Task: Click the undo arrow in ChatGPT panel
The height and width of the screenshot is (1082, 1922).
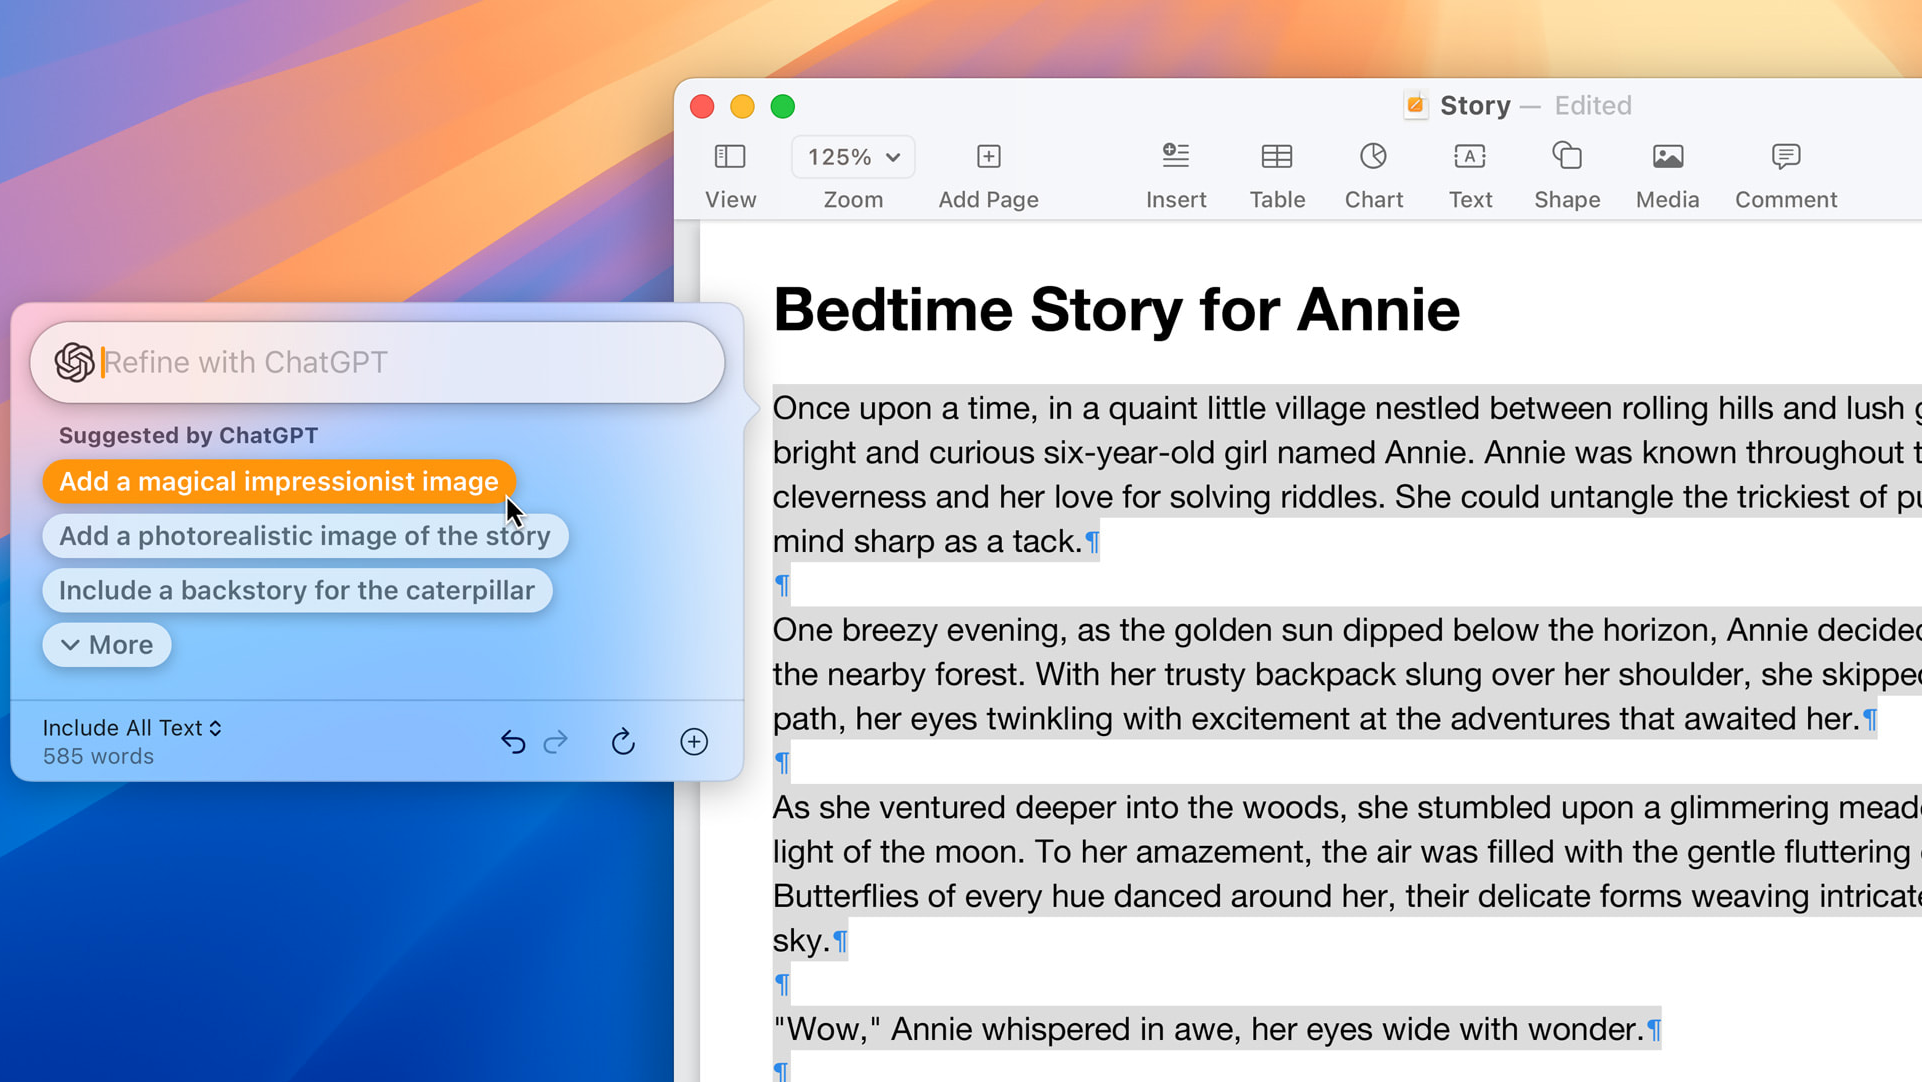Action: click(x=513, y=742)
